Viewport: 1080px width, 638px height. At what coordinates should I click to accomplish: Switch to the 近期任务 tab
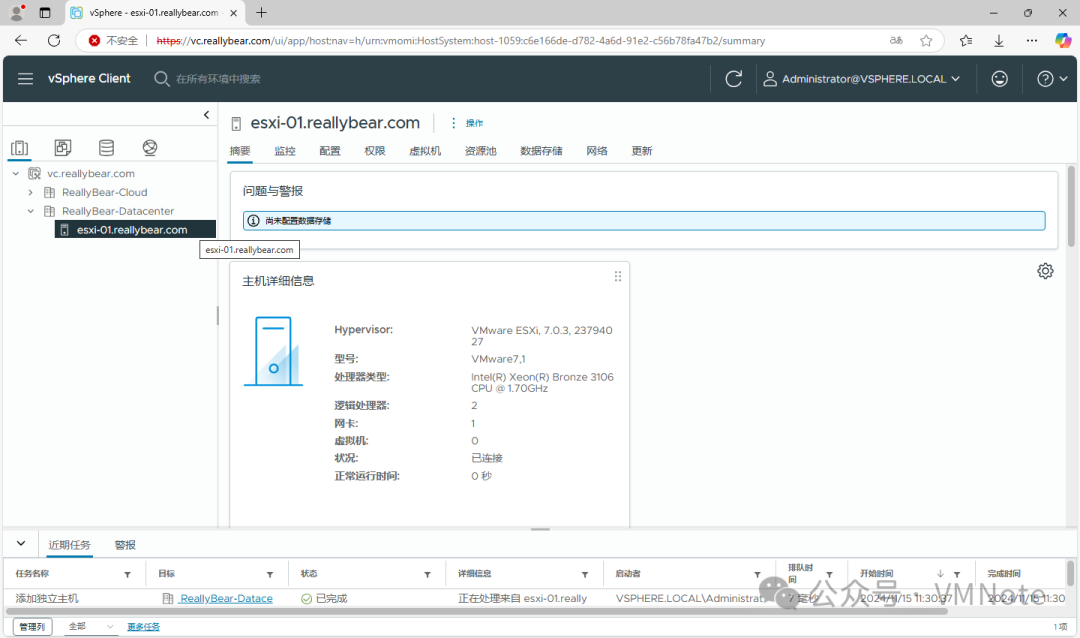69,545
